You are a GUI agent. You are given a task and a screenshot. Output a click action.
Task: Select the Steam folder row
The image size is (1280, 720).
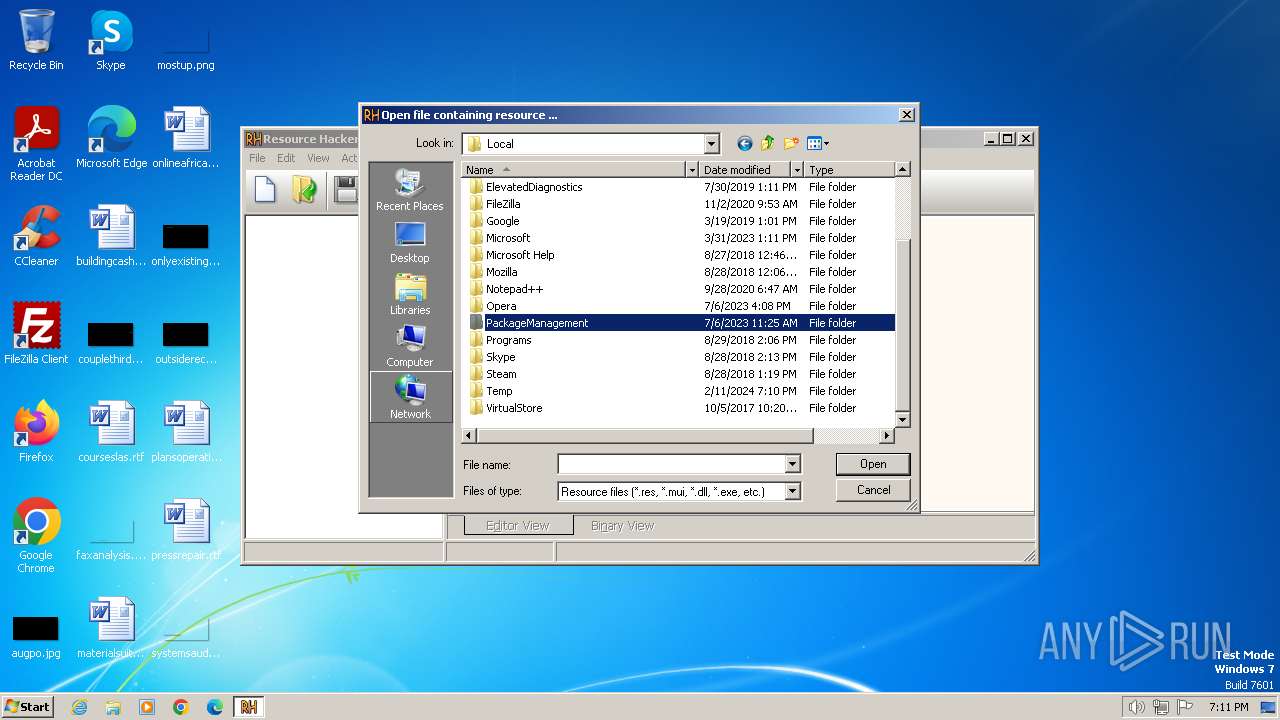click(x=679, y=374)
